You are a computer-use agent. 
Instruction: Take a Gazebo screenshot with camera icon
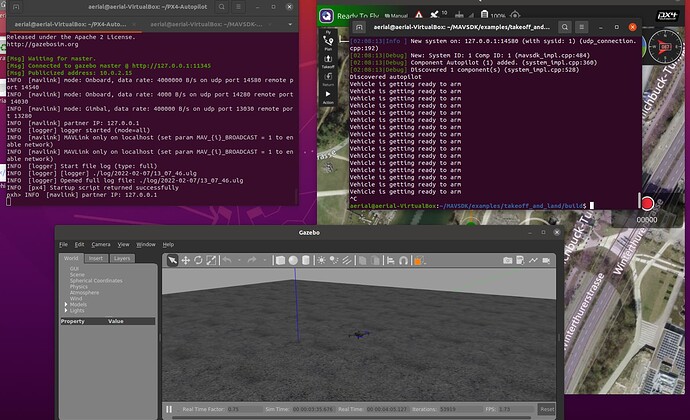pyautogui.click(x=507, y=260)
